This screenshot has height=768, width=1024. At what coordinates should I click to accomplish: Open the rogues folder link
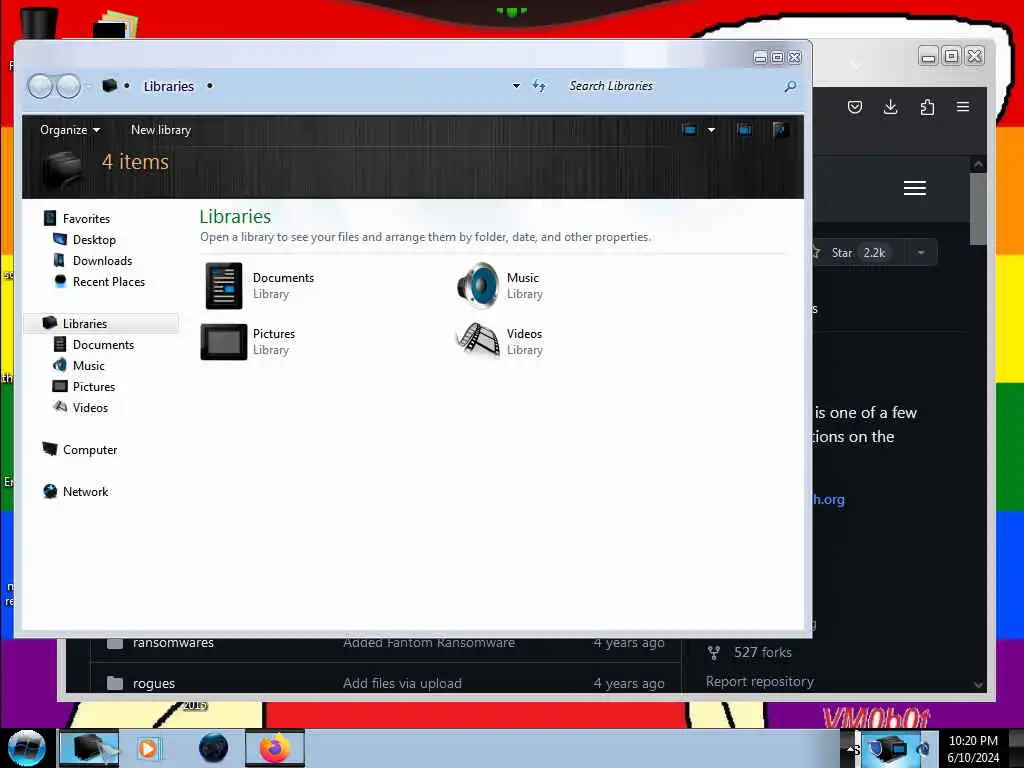(x=154, y=683)
